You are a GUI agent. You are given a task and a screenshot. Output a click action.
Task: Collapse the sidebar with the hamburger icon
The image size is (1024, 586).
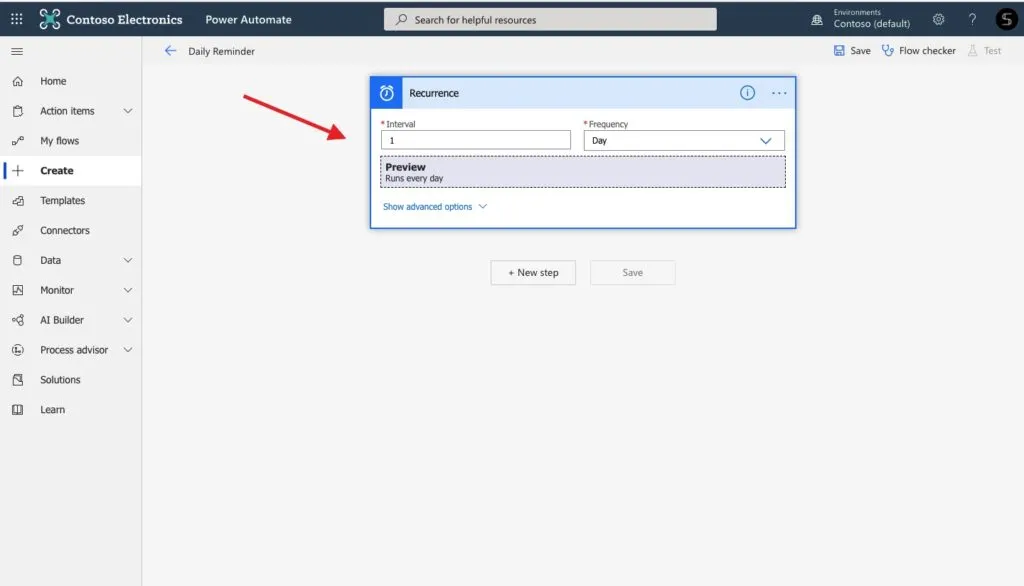[x=17, y=51]
